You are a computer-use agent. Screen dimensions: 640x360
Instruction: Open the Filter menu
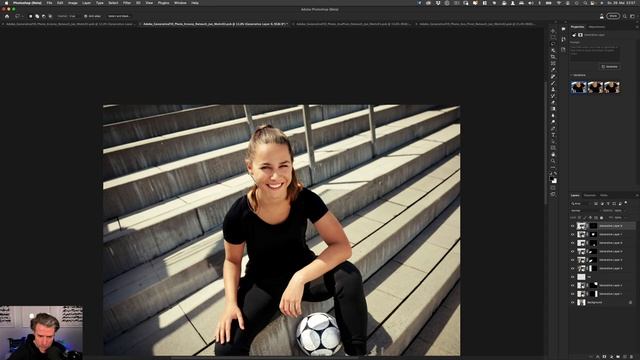[127, 3]
